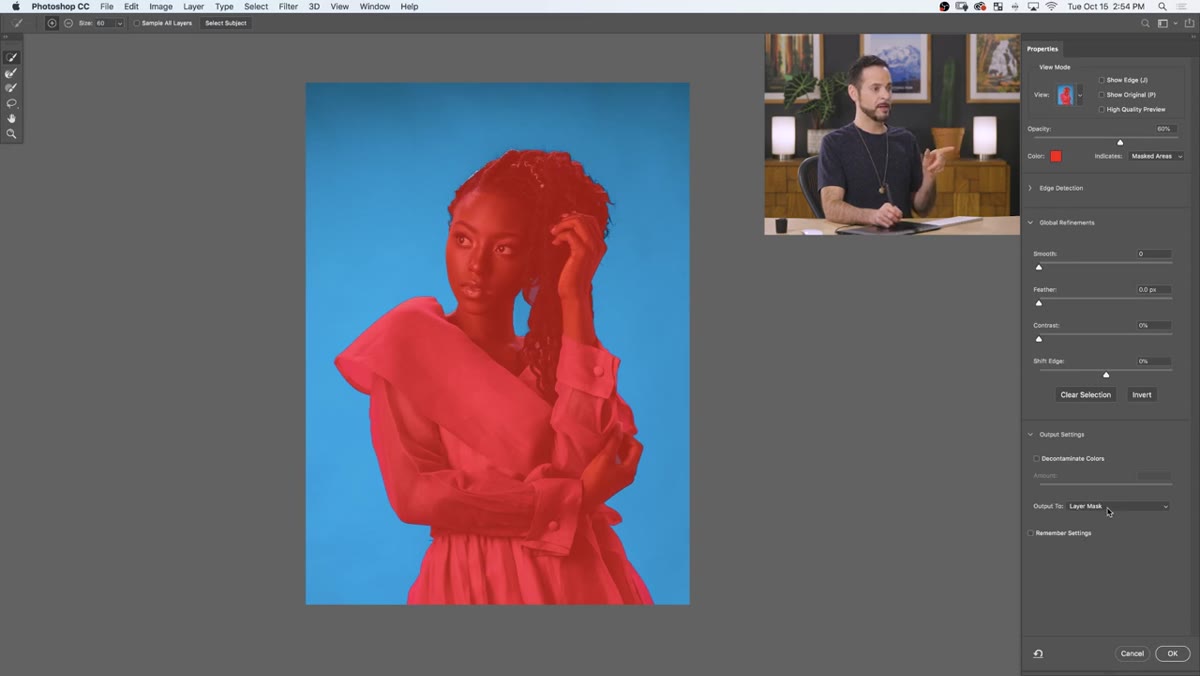This screenshot has width=1200, height=676.
Task: Click the Select Subject button
Action: pyautogui.click(x=226, y=23)
